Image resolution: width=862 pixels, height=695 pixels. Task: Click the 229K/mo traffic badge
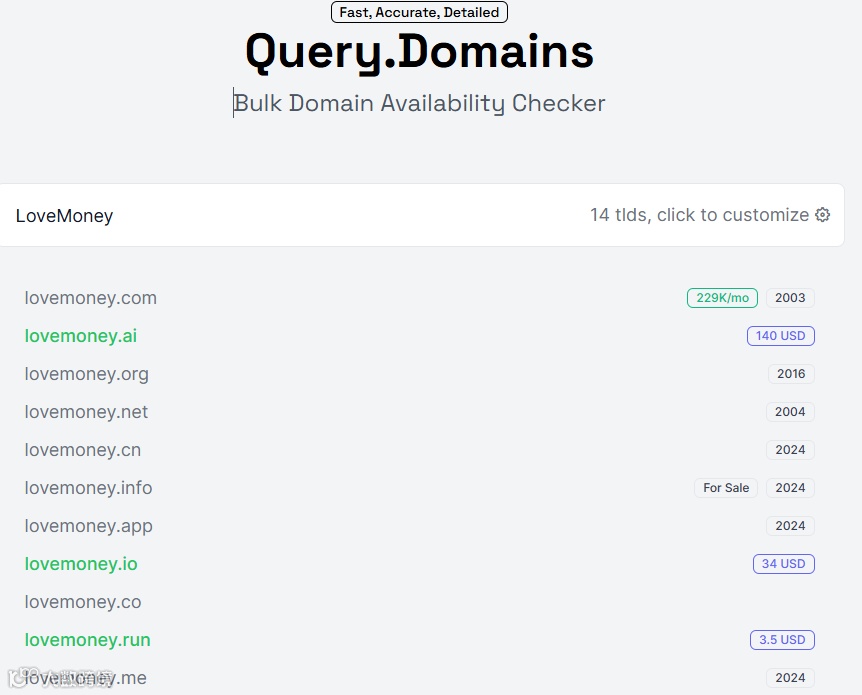(x=722, y=298)
